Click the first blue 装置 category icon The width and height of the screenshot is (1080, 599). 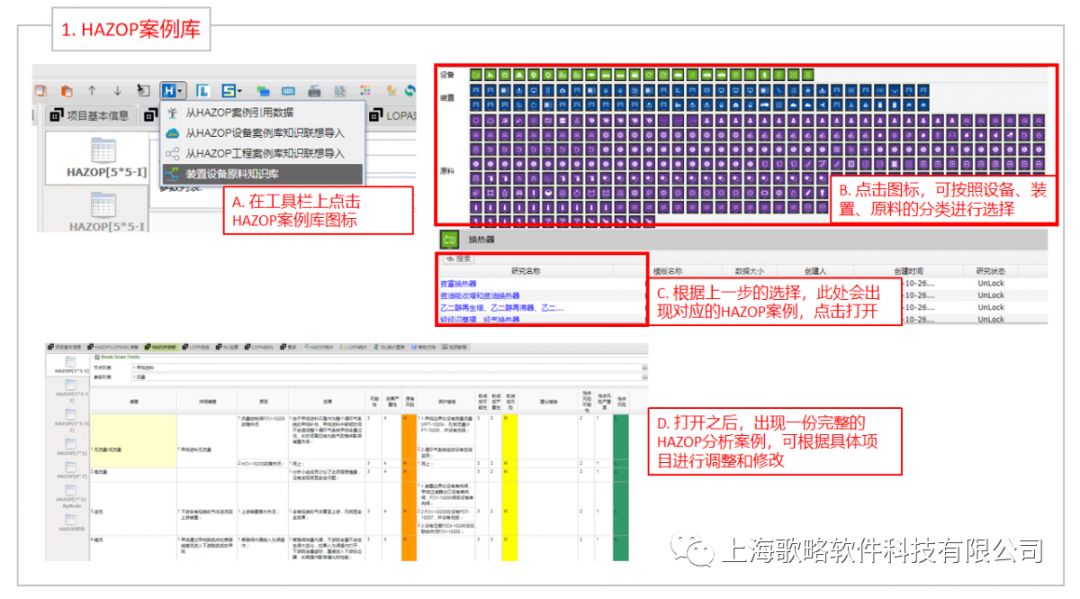click(476, 90)
